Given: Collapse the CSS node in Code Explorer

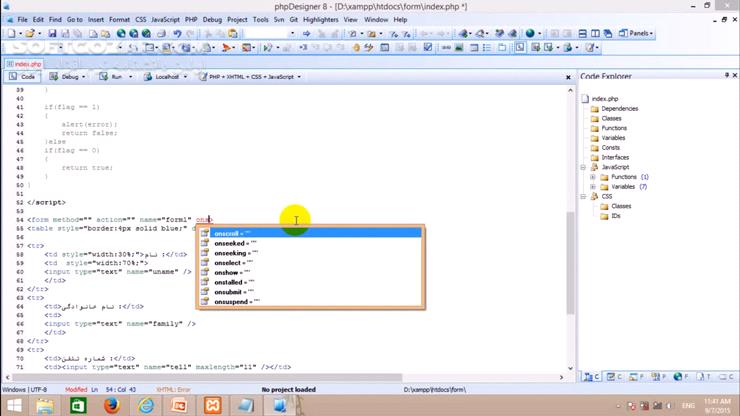Looking at the screenshot, I should [x=583, y=196].
